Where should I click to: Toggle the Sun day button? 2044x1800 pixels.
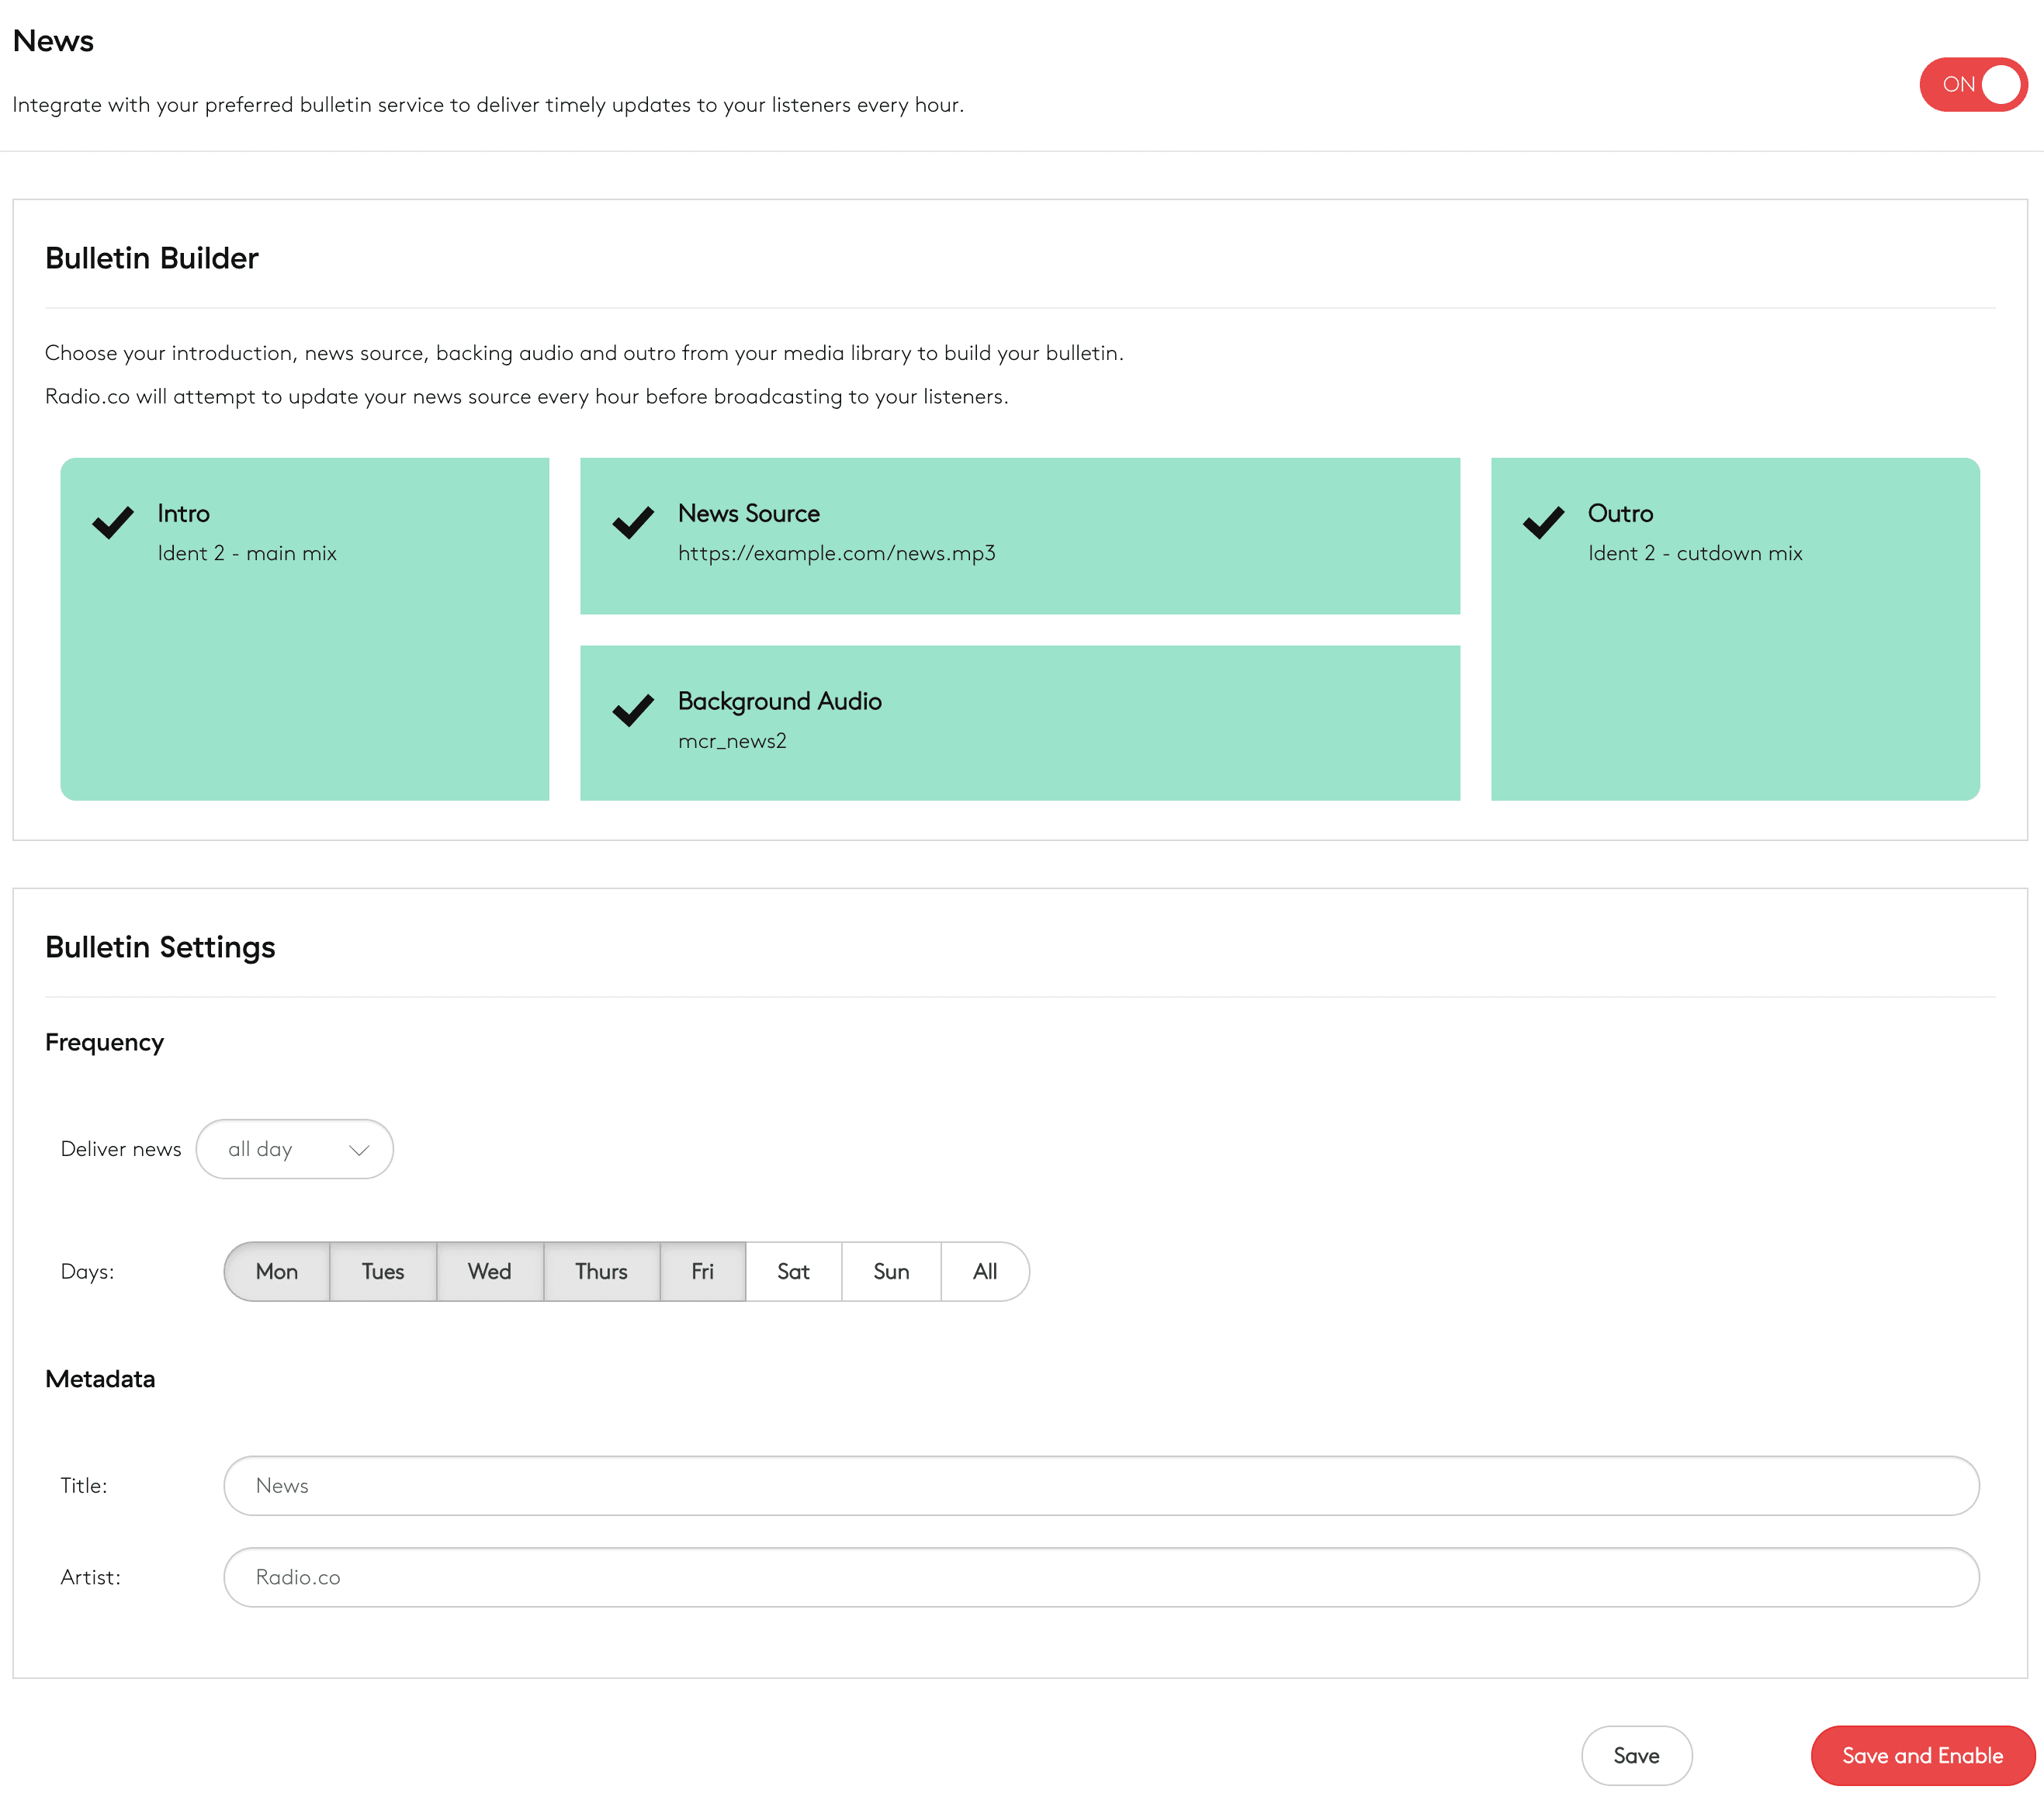891,1271
